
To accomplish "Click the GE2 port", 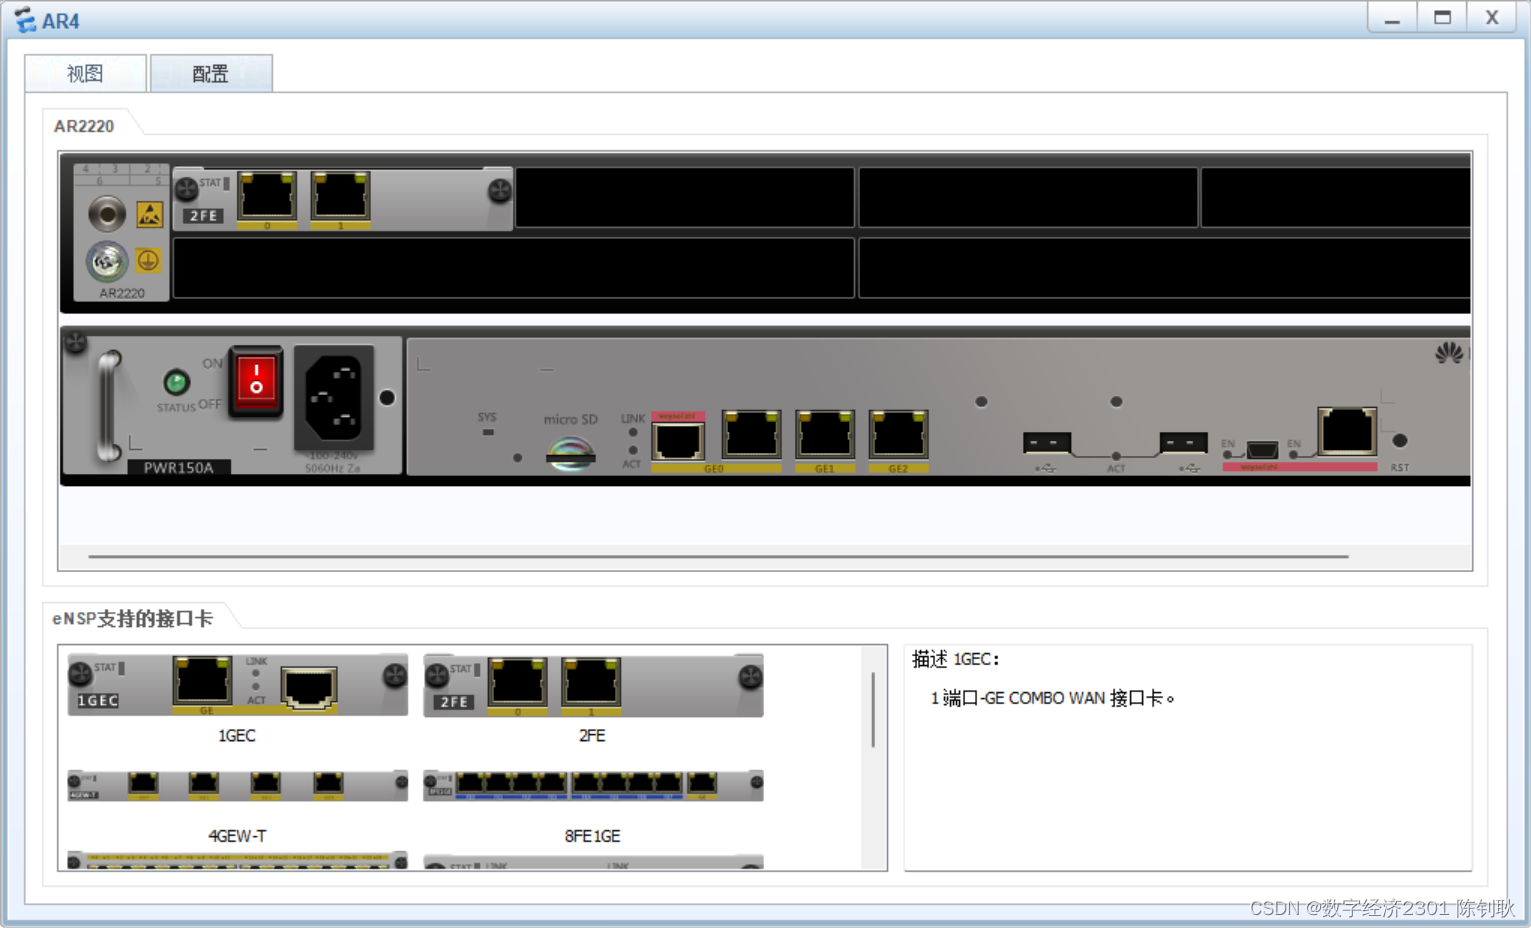I will tap(897, 436).
